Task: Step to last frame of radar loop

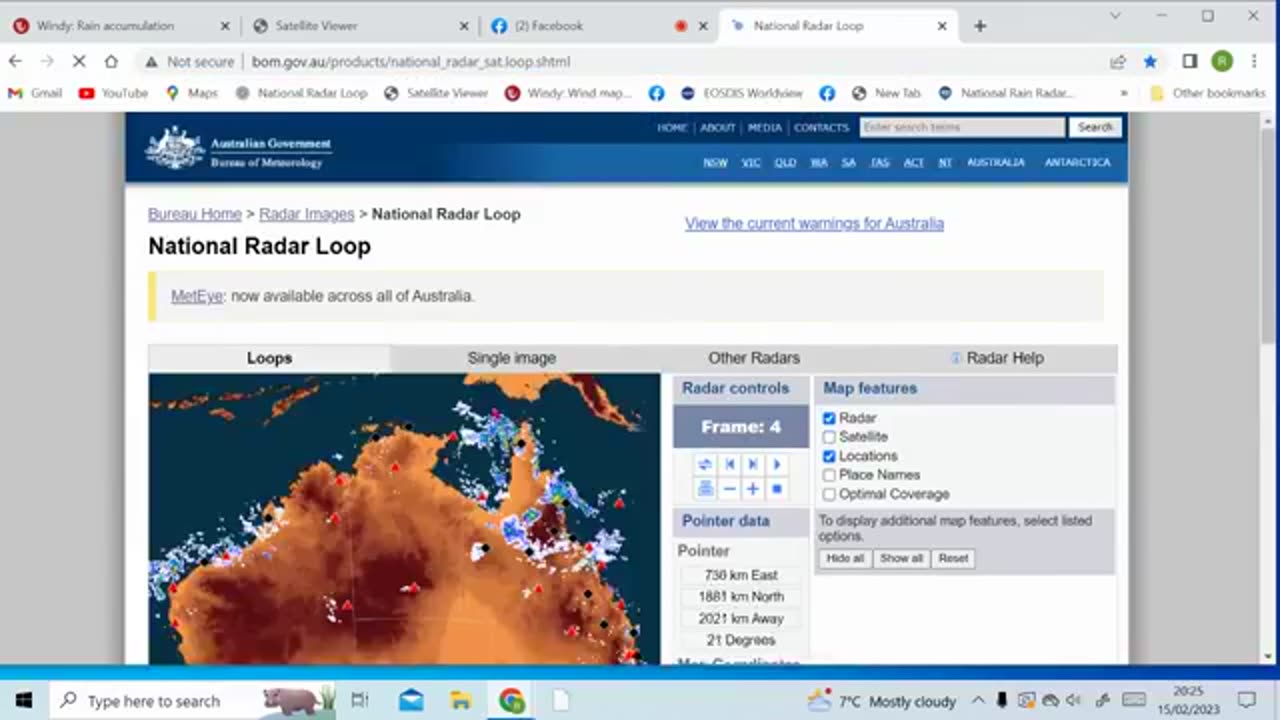Action: (x=753, y=464)
